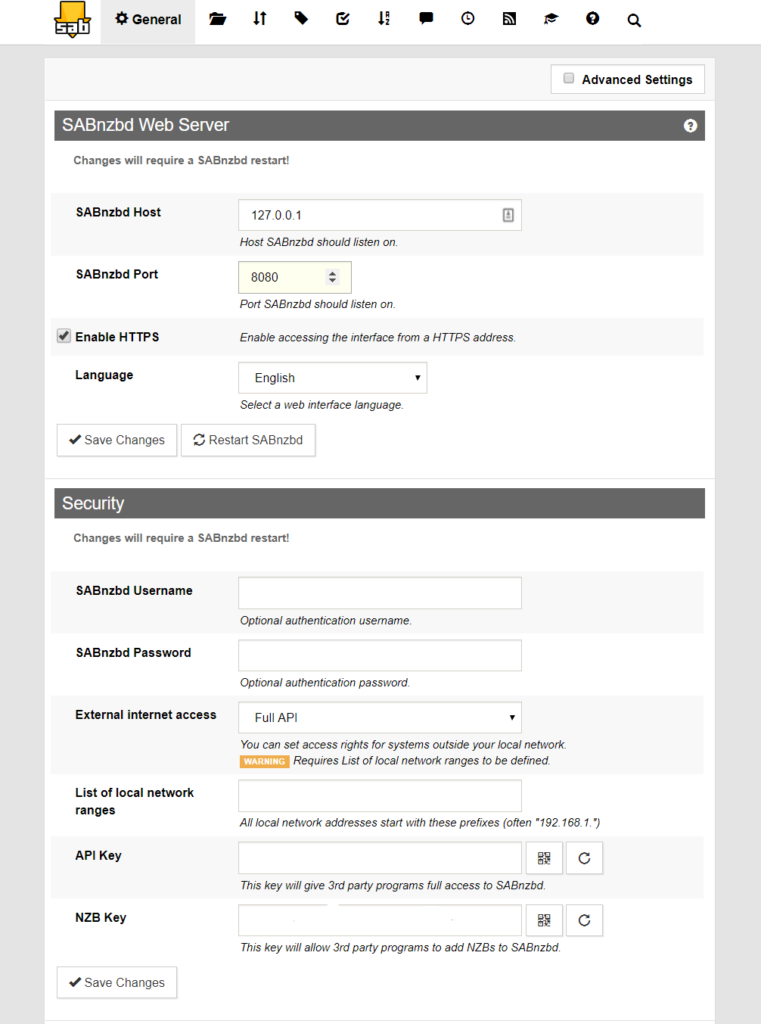The height and width of the screenshot is (1024, 761).
Task: Open the RSS settings (feed icon)
Action: point(509,19)
